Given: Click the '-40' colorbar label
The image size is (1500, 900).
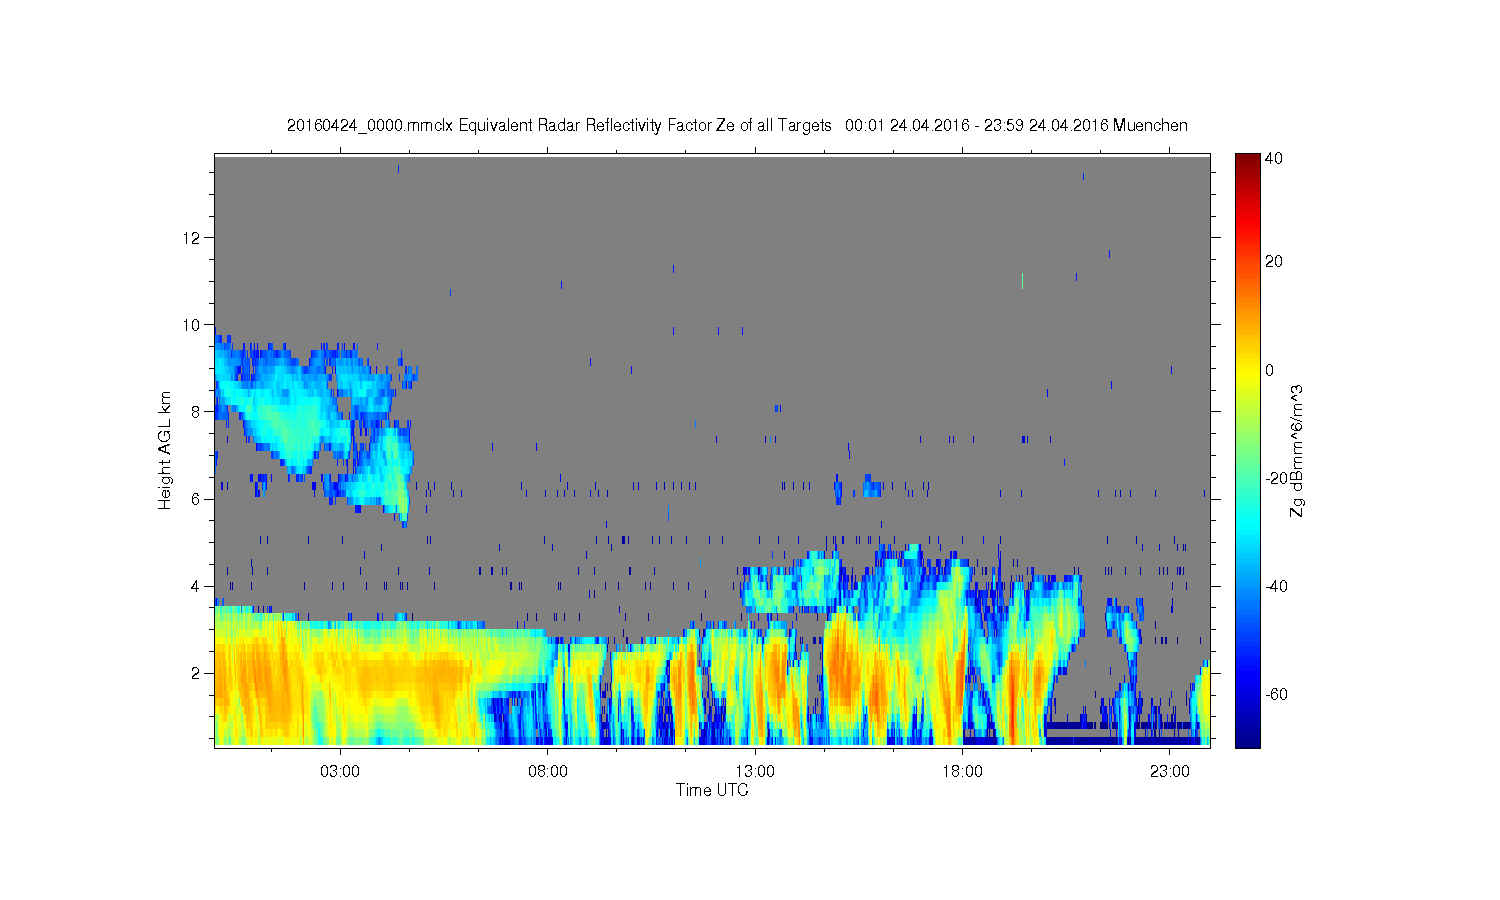Looking at the screenshot, I should pyautogui.click(x=1277, y=586).
